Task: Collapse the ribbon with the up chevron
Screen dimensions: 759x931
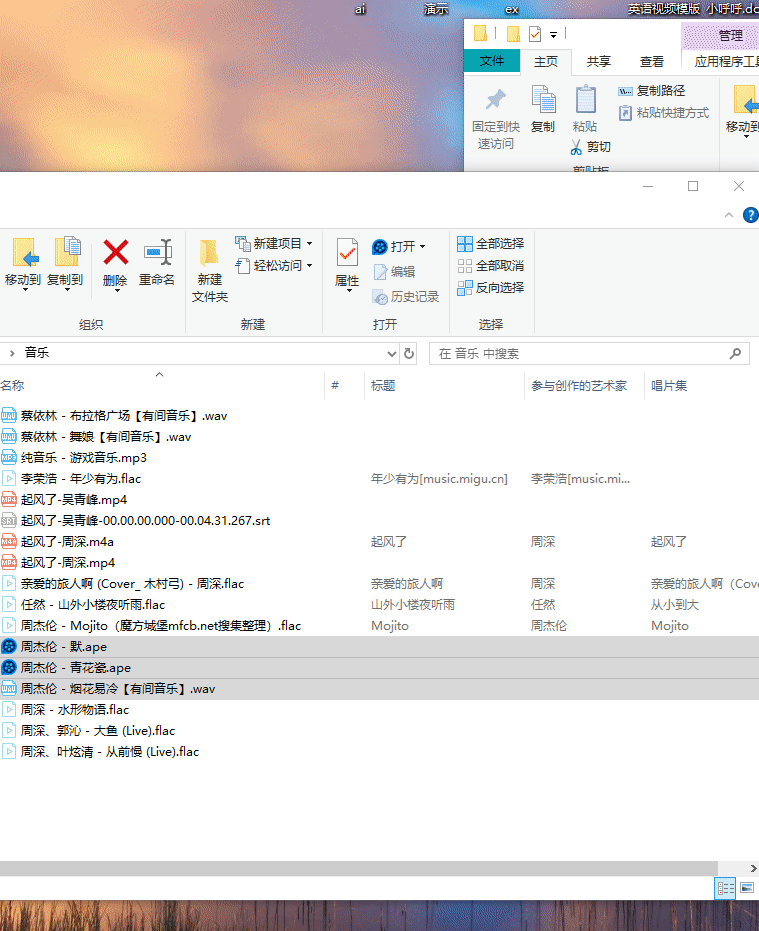Action: coord(729,215)
